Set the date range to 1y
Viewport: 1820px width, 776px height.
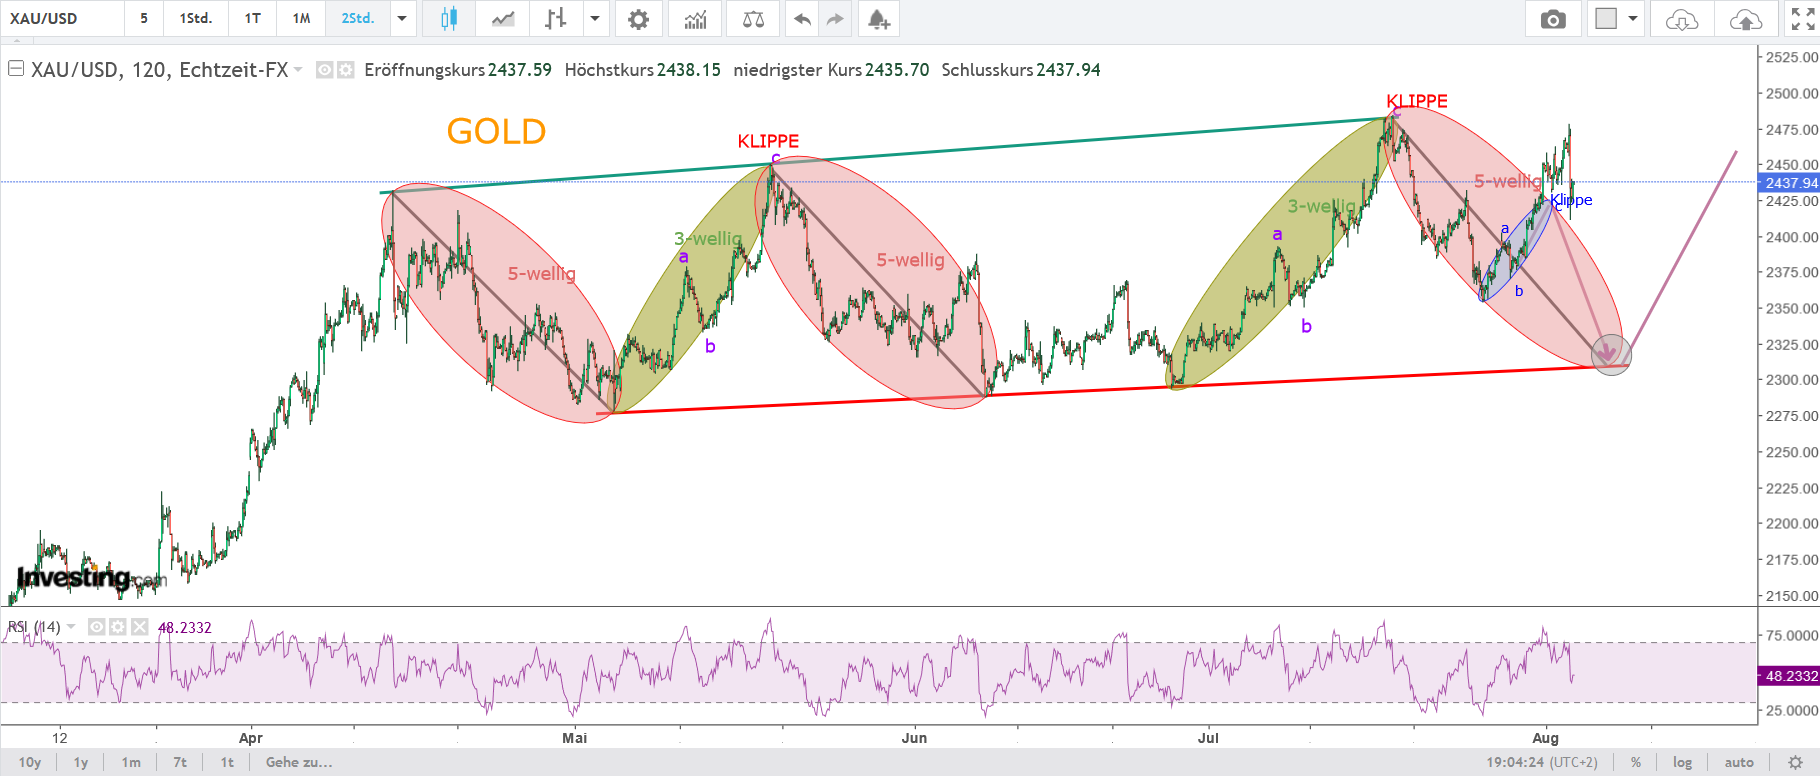click(81, 762)
